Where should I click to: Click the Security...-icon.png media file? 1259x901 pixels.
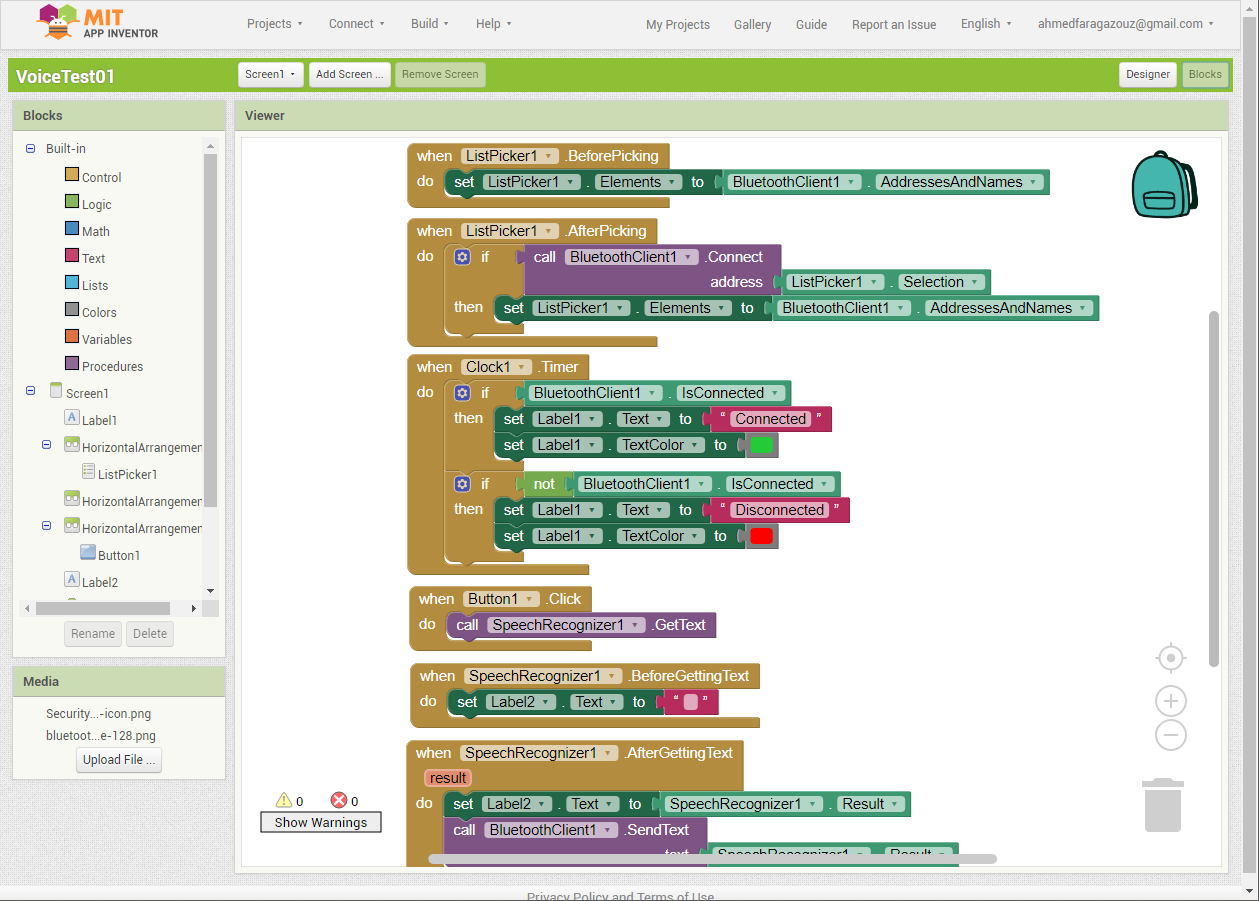[x=98, y=714]
